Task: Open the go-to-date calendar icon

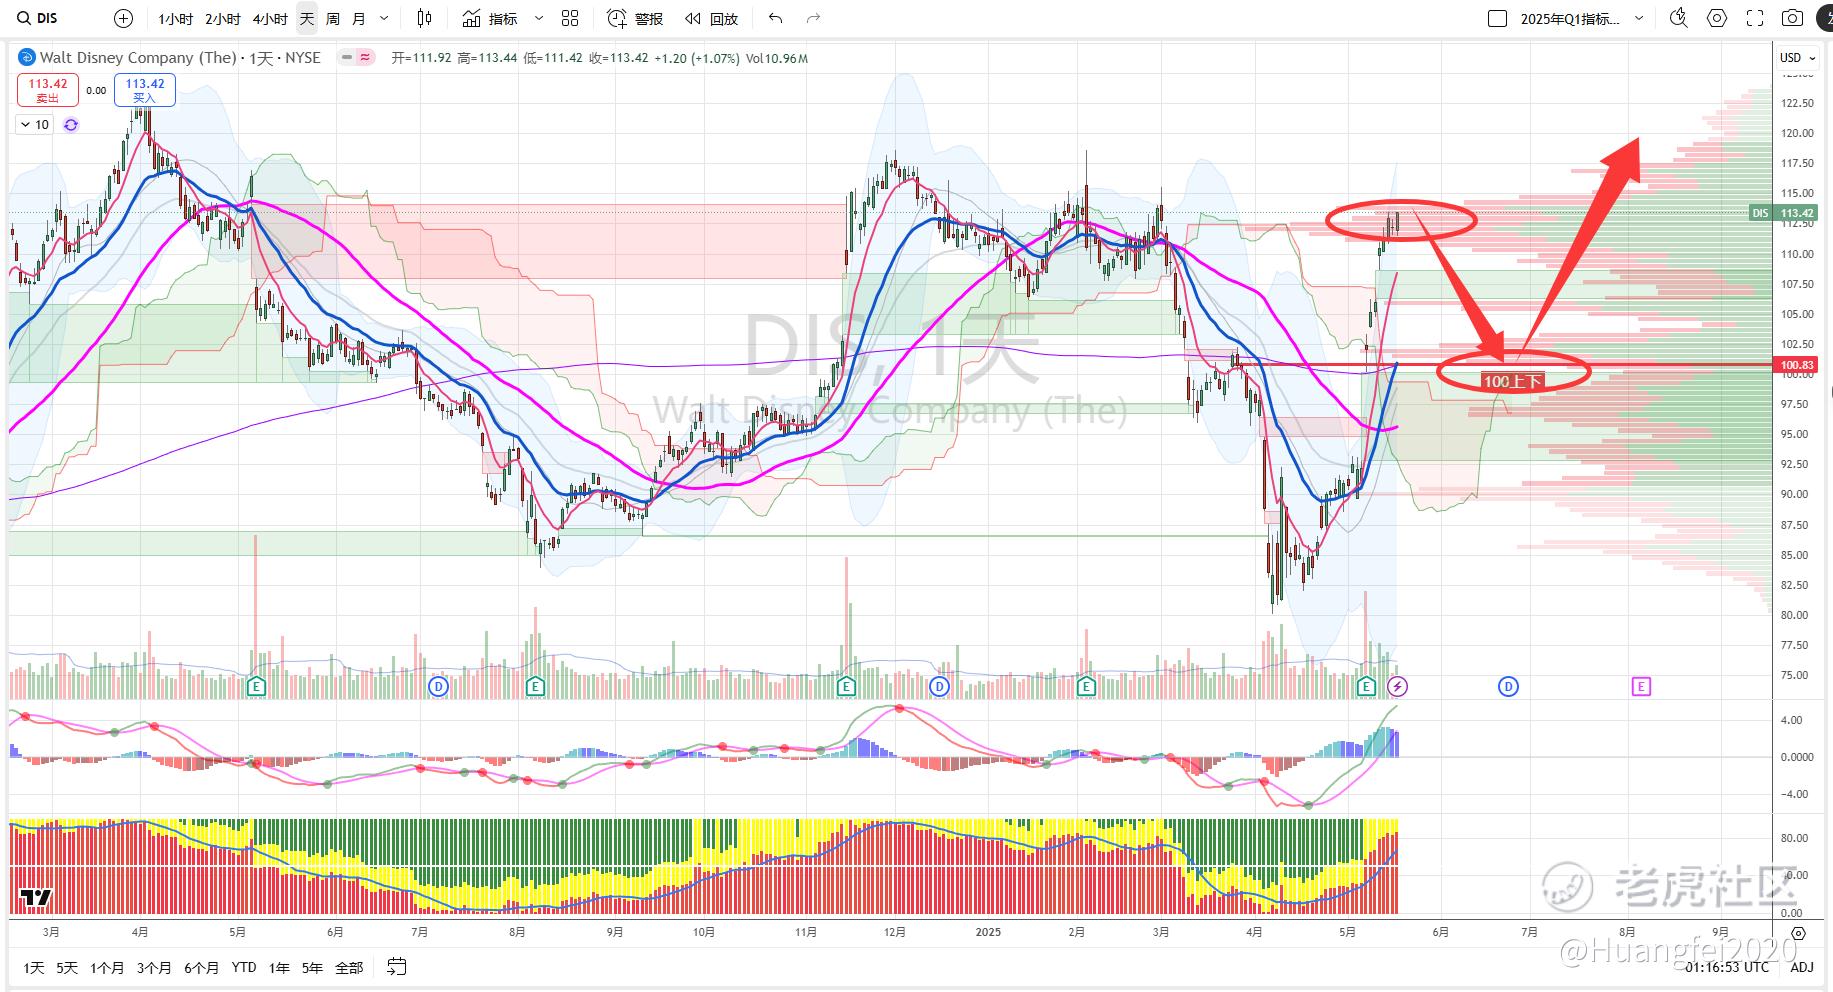Action: coord(397,967)
